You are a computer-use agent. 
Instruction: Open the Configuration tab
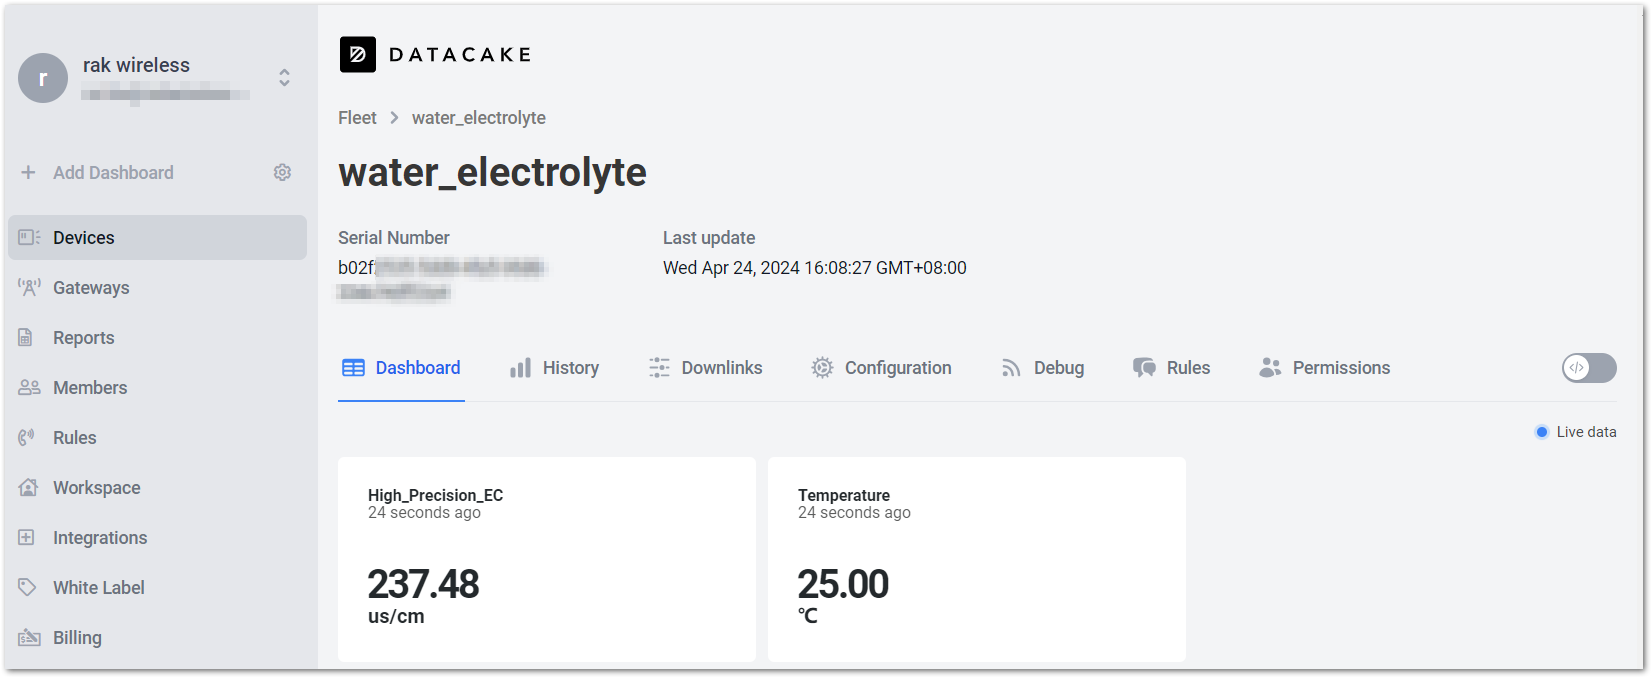tap(881, 368)
